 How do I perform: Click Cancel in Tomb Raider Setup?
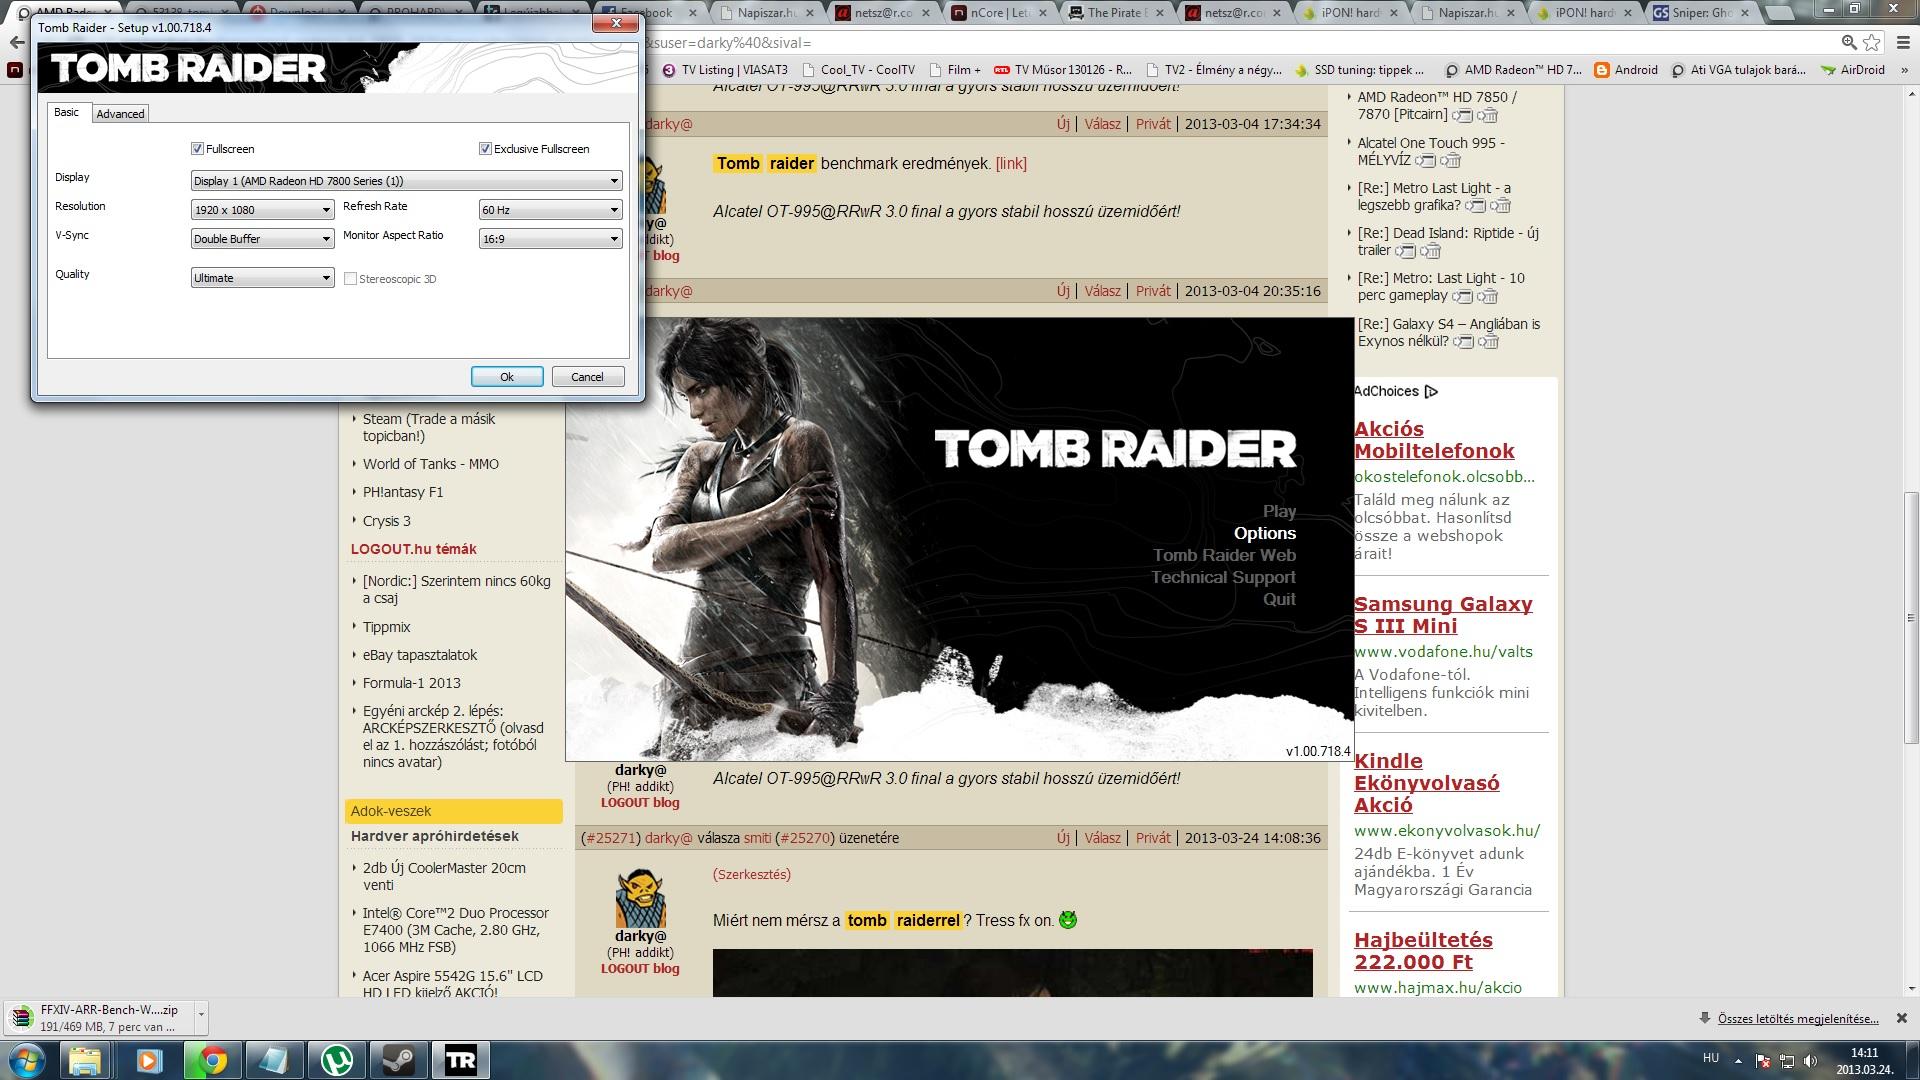[587, 377]
